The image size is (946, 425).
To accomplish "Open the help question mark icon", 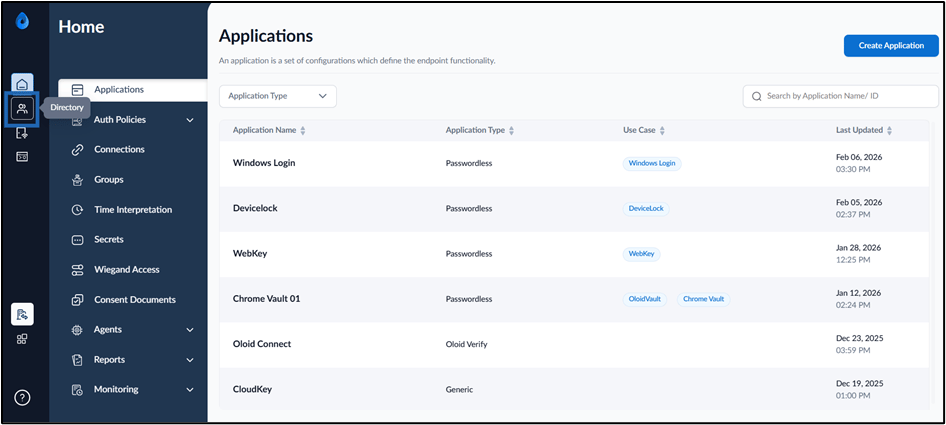I will [x=22, y=397].
